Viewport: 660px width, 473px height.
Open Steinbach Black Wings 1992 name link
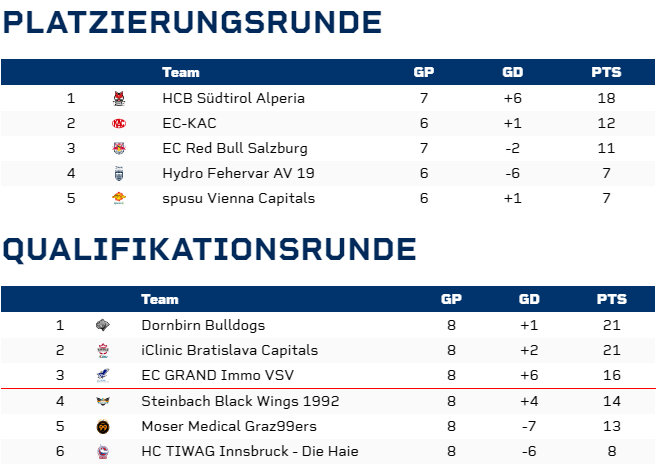[240, 401]
